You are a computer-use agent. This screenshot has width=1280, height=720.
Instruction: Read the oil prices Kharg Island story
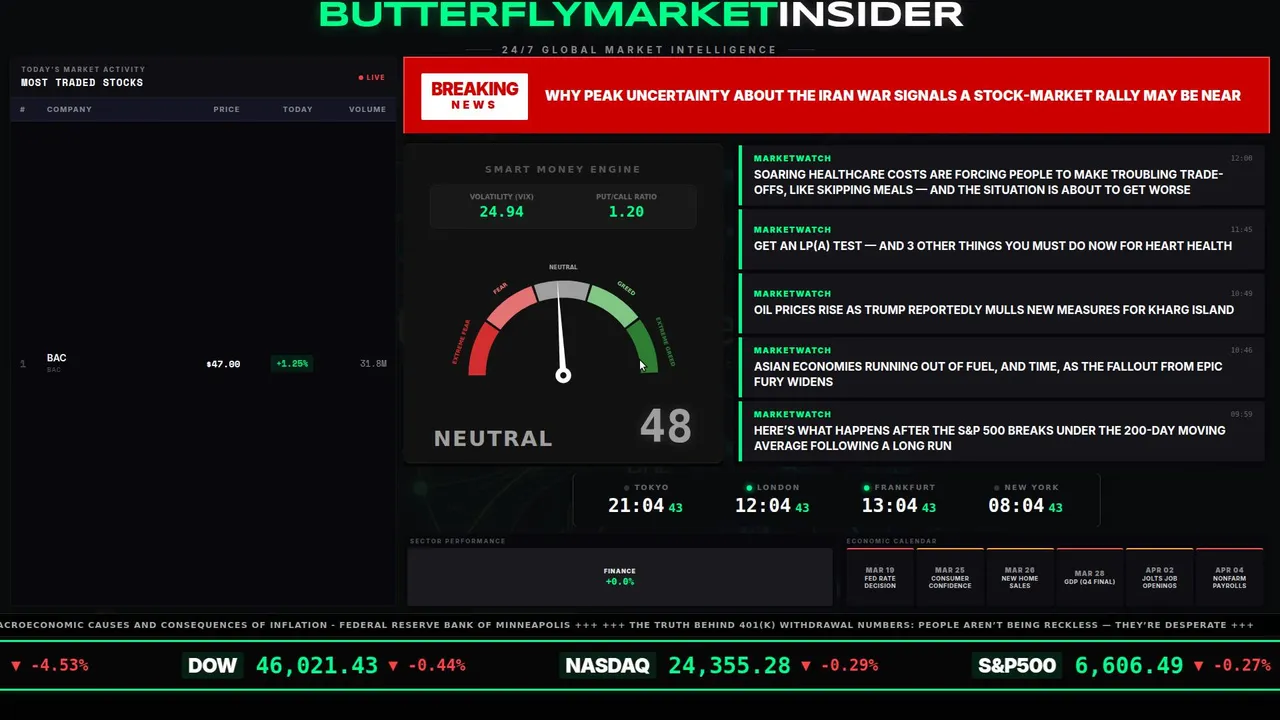1003,302
